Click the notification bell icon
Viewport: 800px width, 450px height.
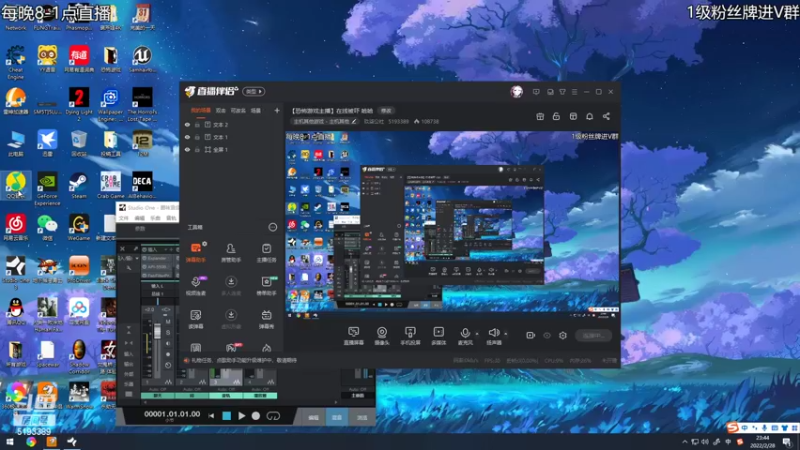(589, 116)
